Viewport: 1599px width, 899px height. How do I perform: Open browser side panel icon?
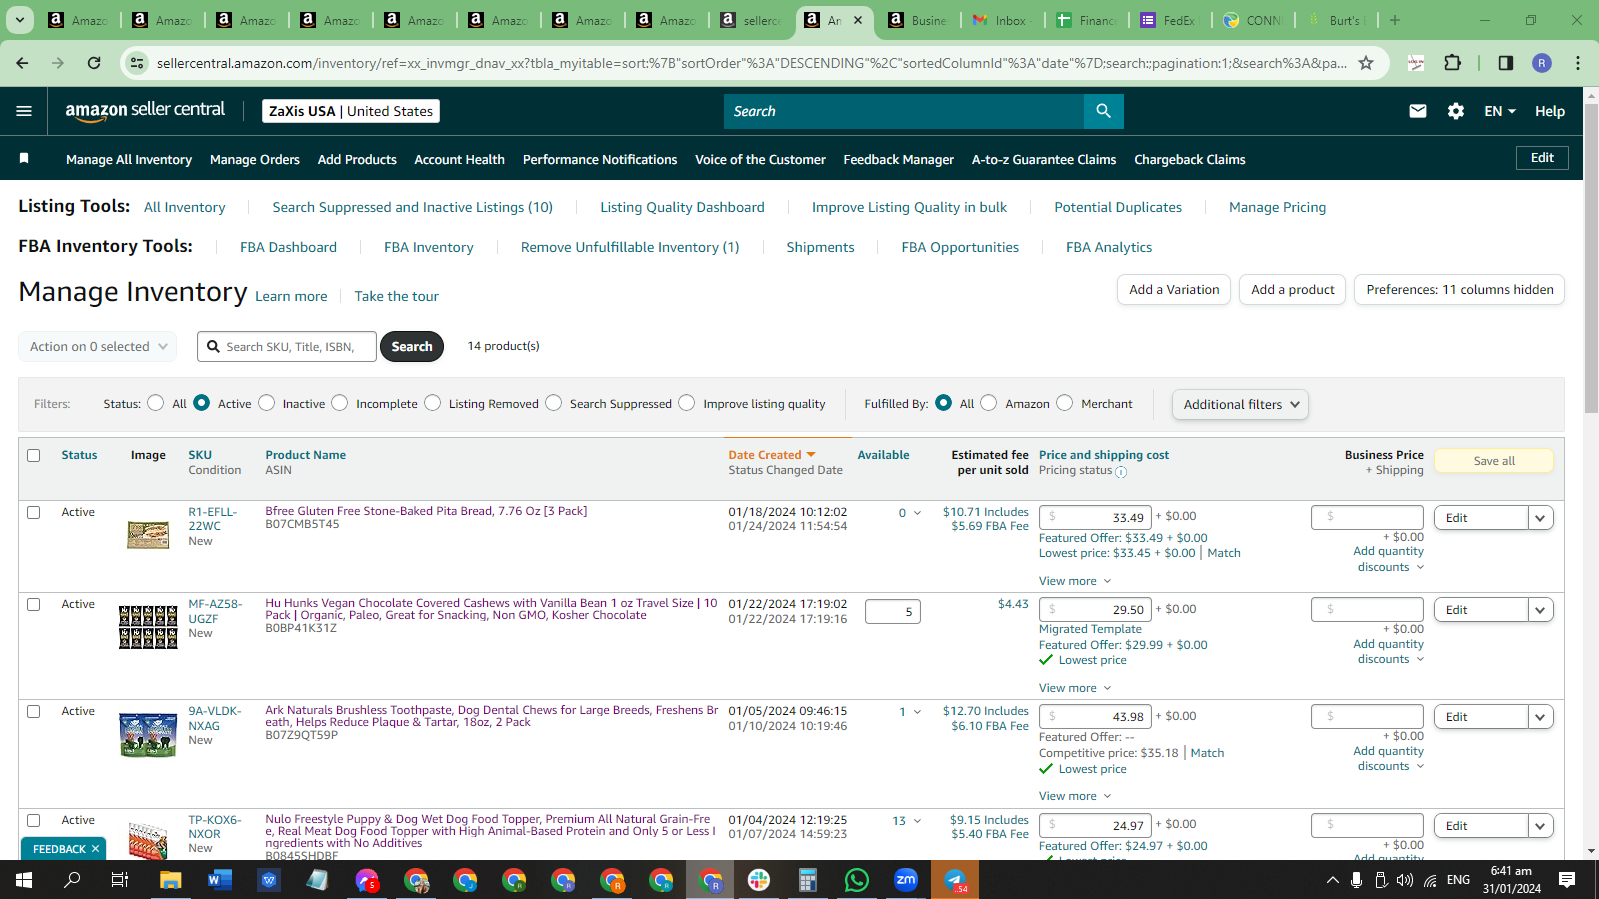[1506, 63]
